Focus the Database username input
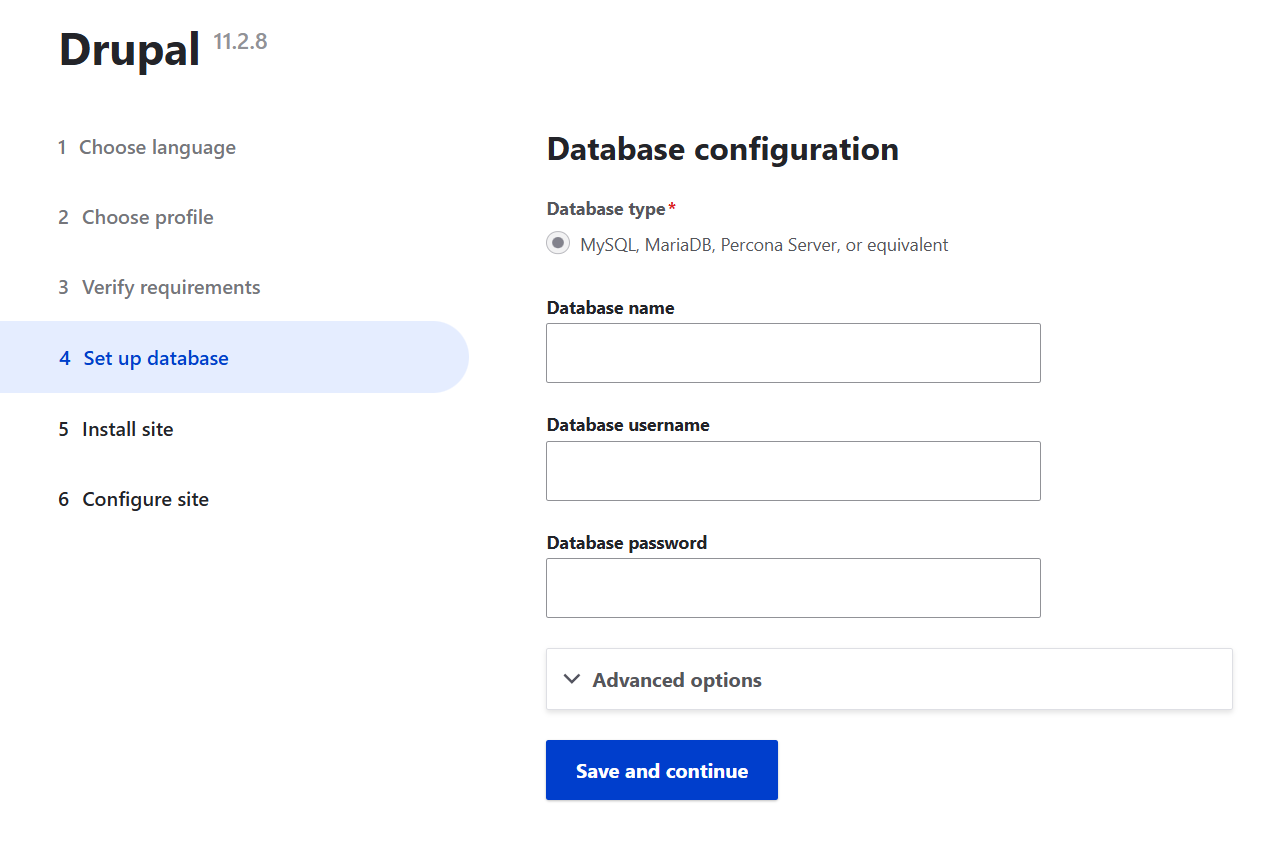Image resolution: width=1270 pixels, height=860 pixels. click(793, 471)
